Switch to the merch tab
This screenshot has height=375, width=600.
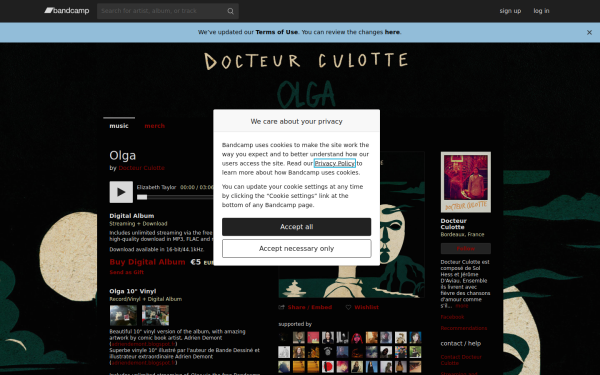(x=155, y=126)
